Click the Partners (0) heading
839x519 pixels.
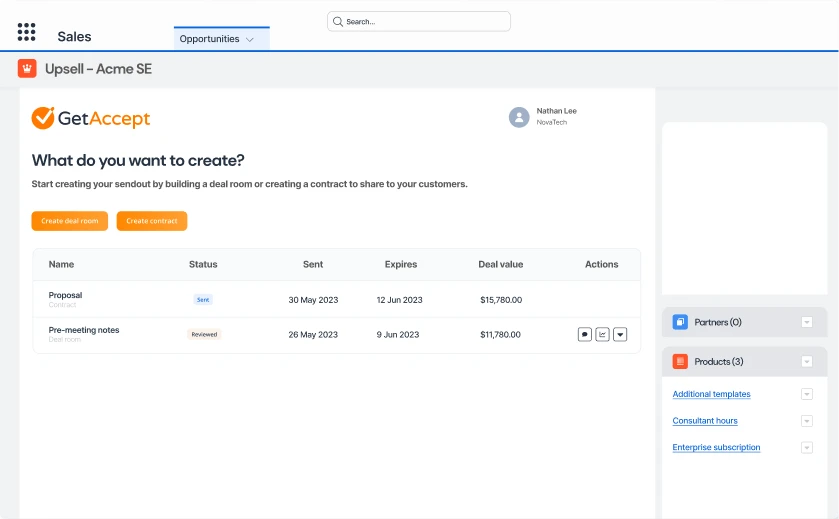tap(718, 322)
